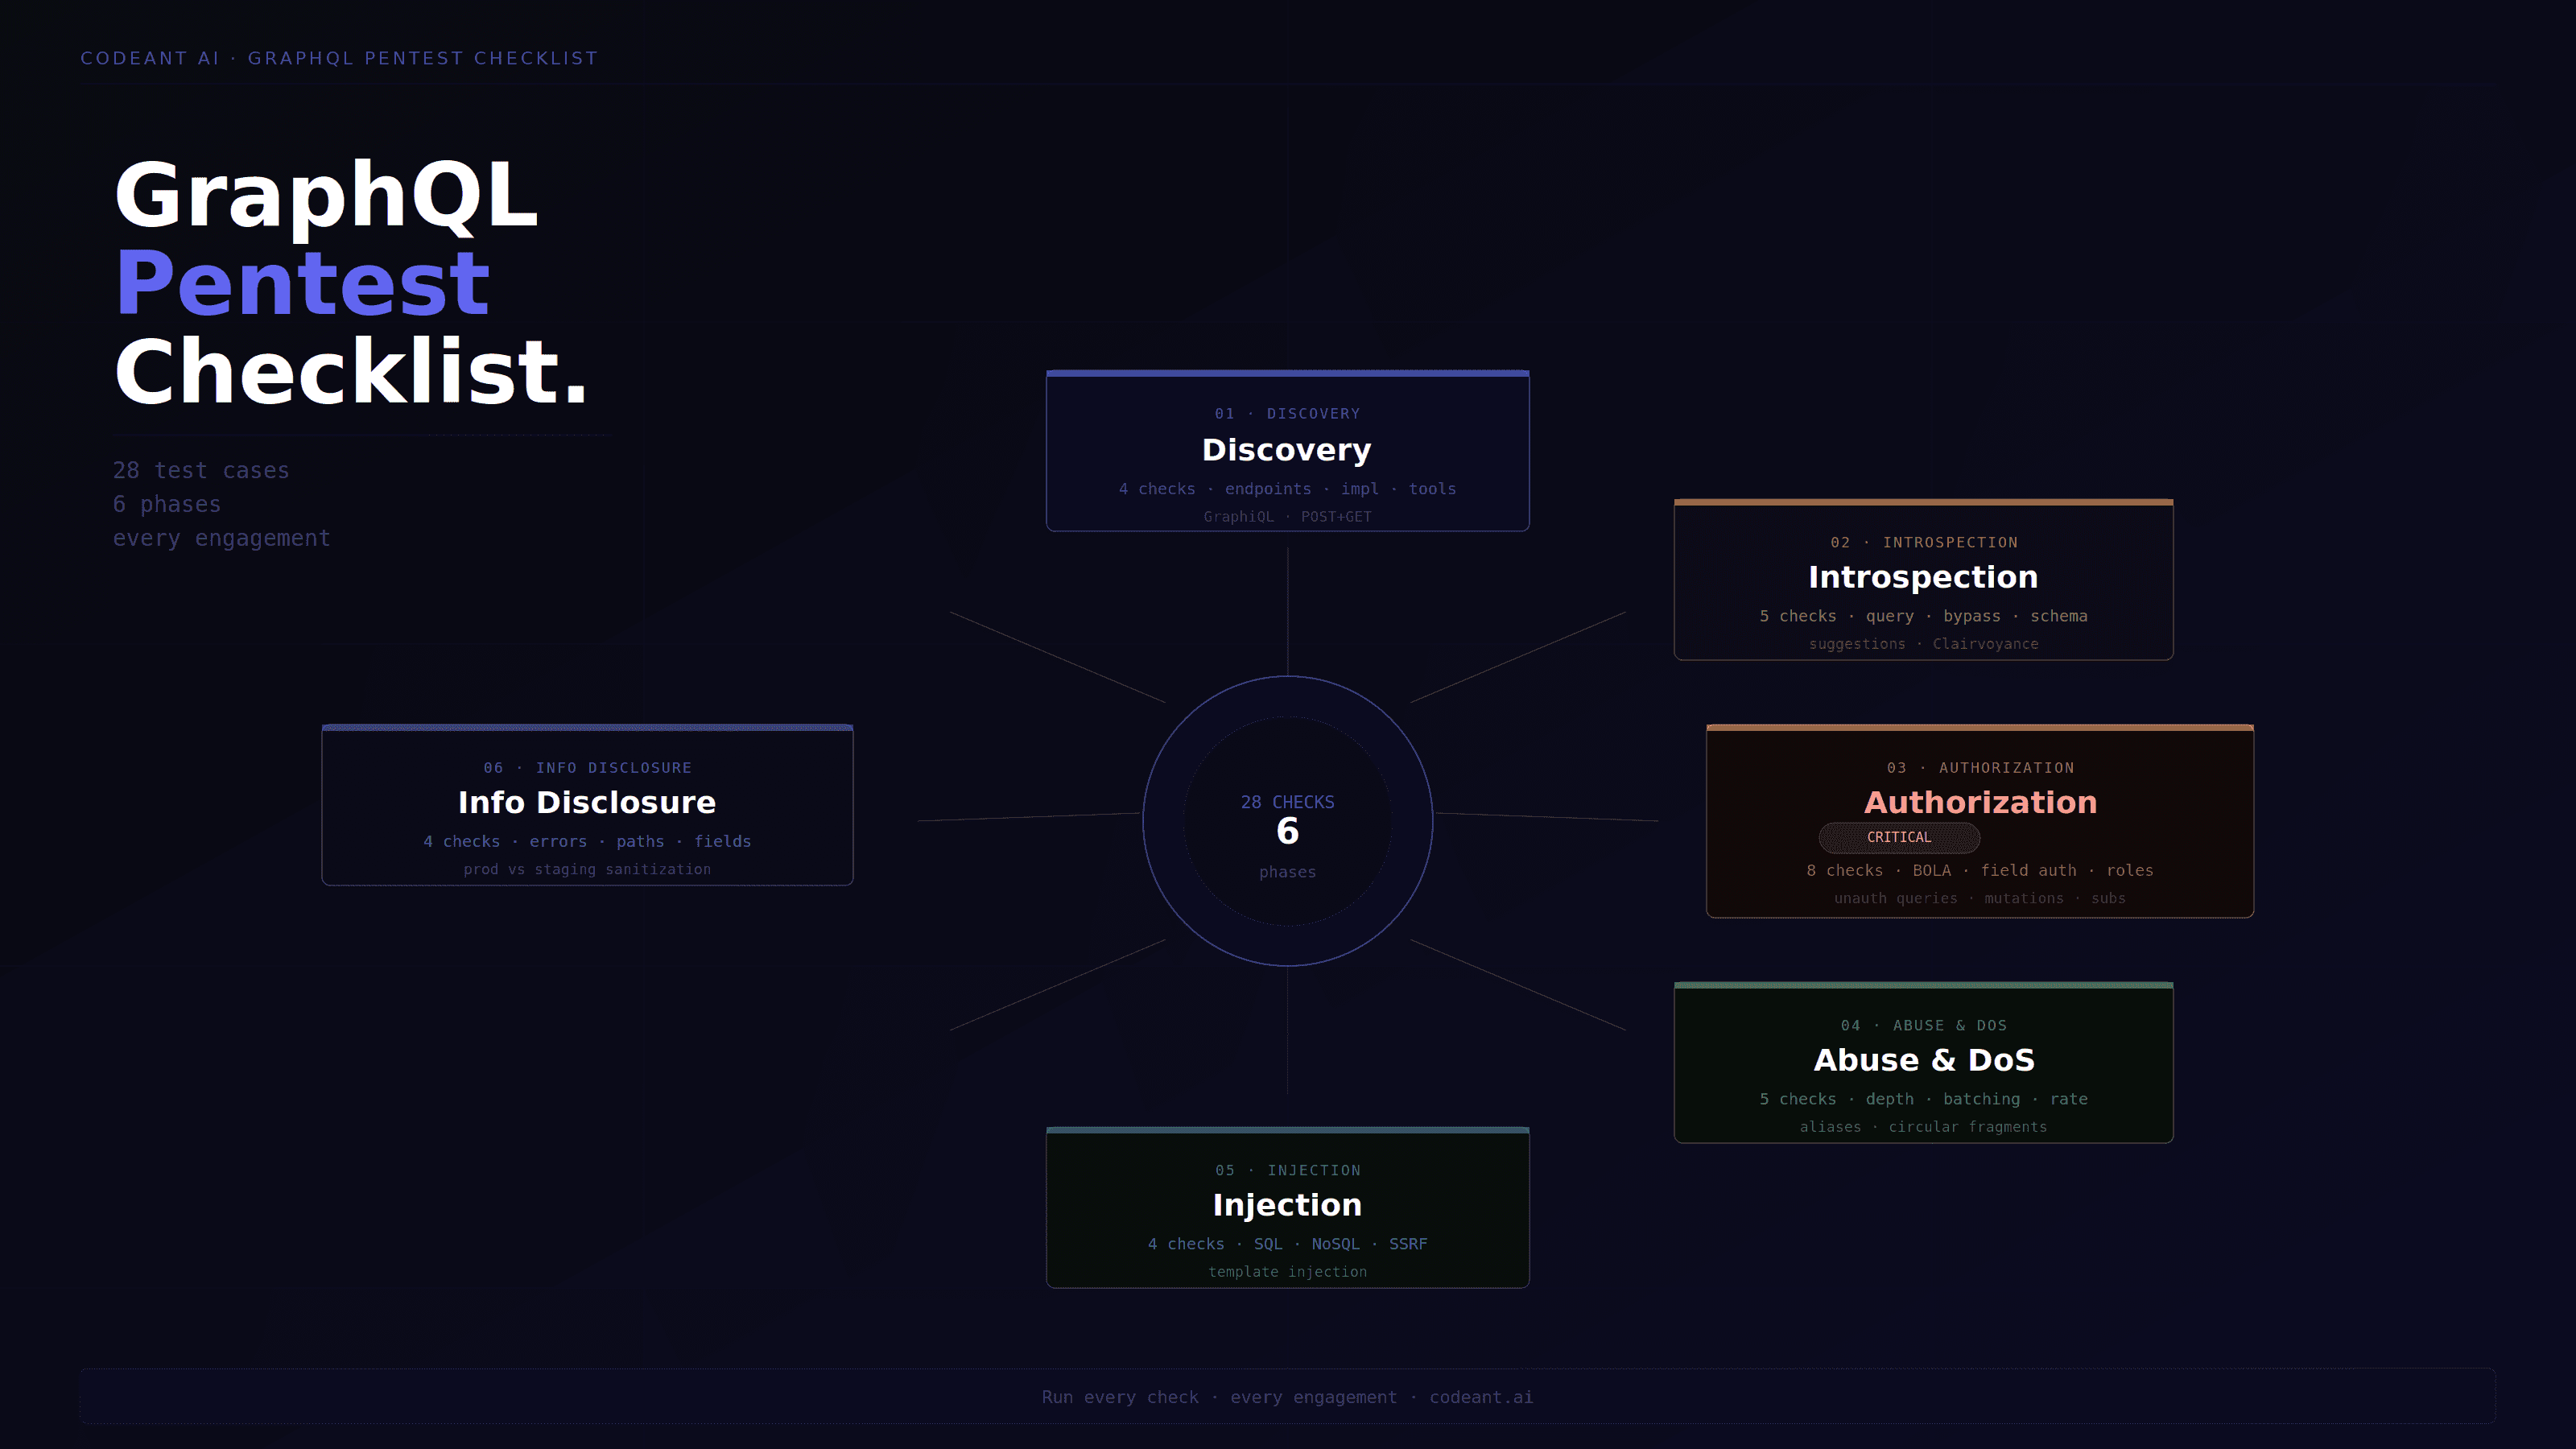Screen dimensions: 2576x1449
Task: Open the Info Disclosure card
Action: click(587, 803)
